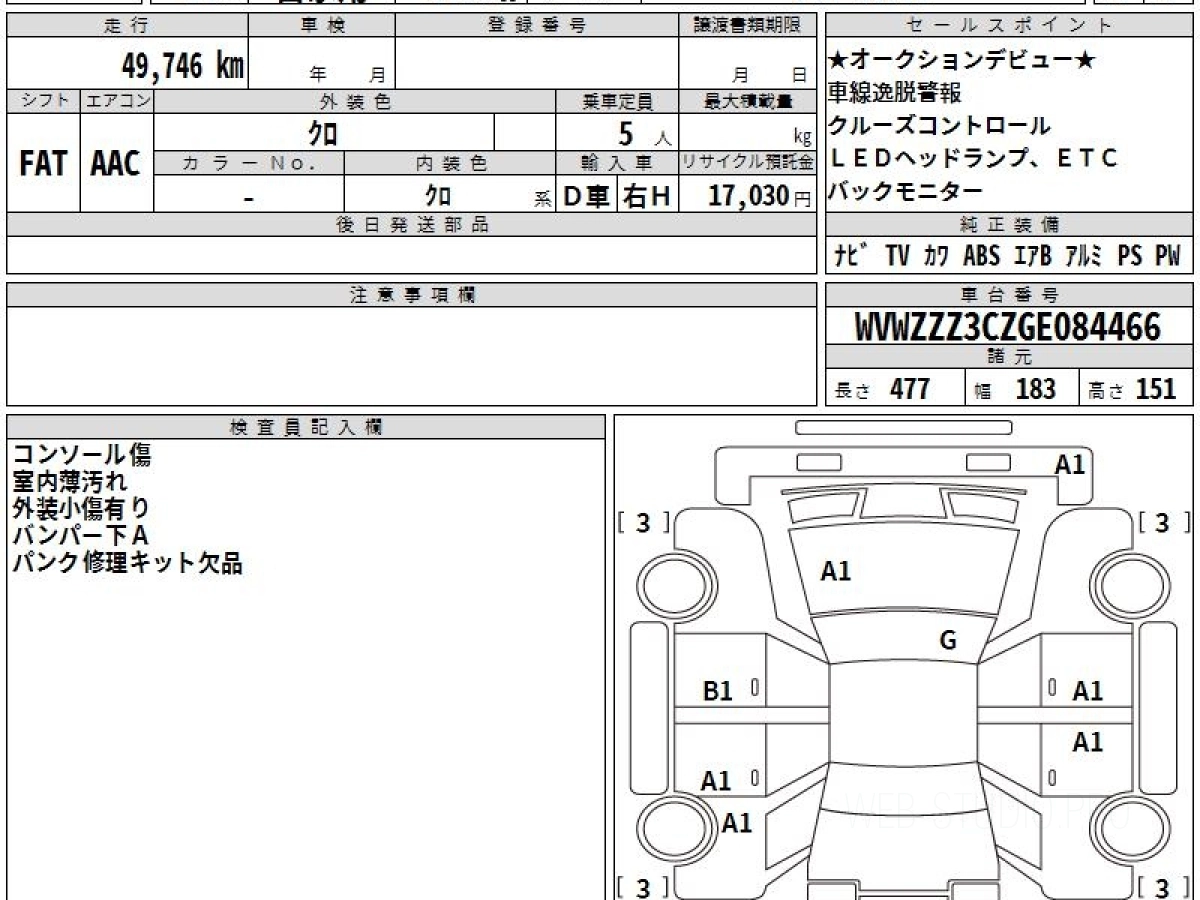Click the 最大積載量 header
1200x900 pixels.
click(747, 101)
